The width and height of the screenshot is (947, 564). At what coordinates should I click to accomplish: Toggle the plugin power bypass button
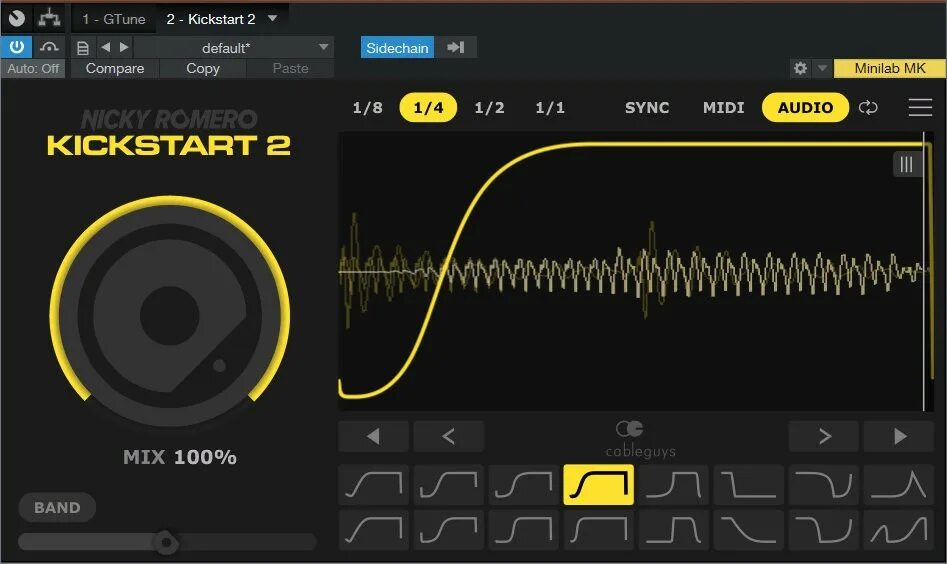(16, 47)
